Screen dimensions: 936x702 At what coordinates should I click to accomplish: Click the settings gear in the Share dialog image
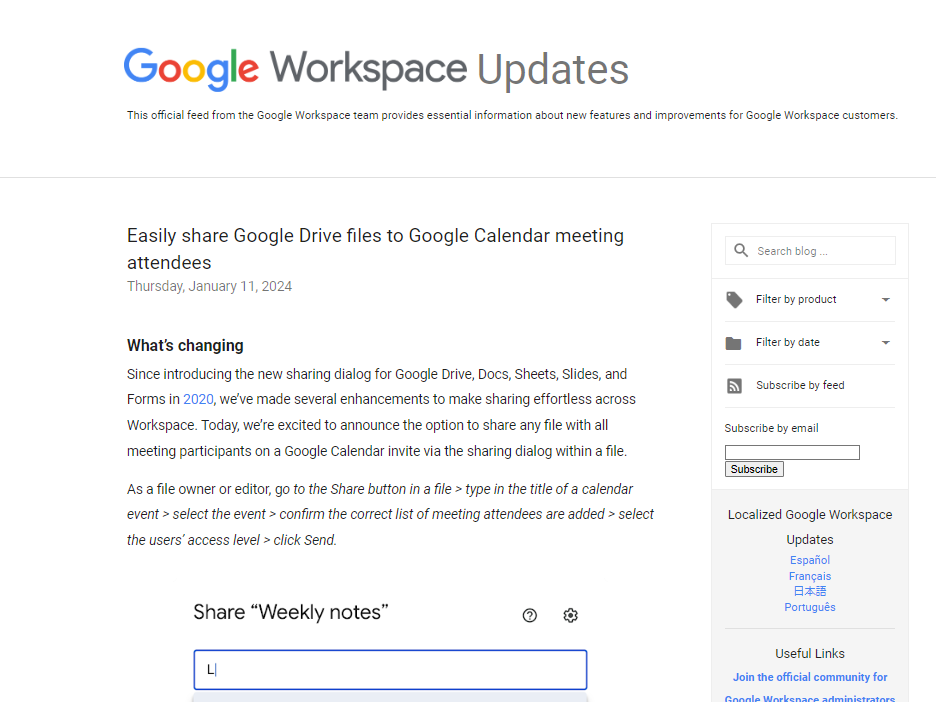(570, 615)
